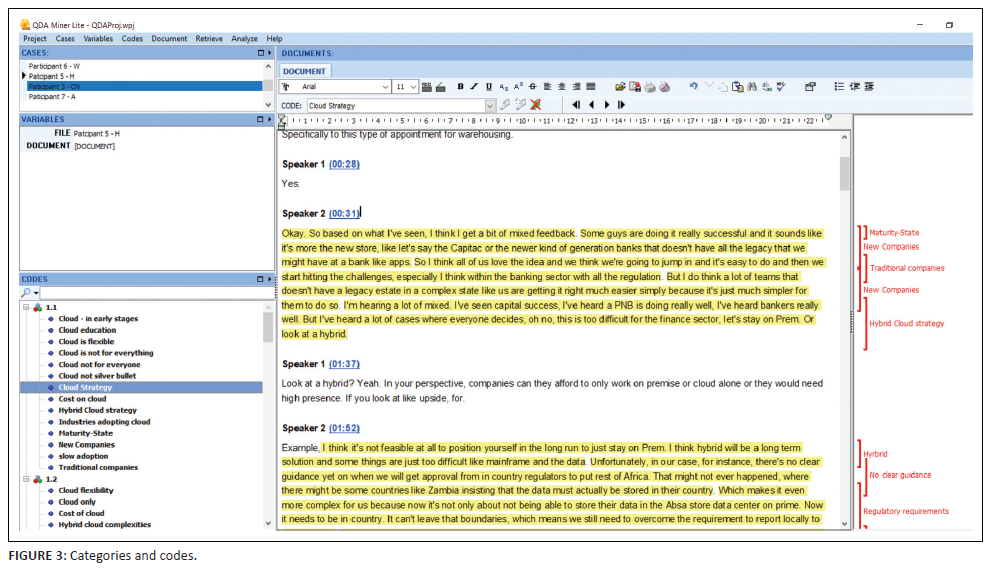Click the remove coding red X icon
Image resolution: width=996 pixels, height=575 pixels.
[536, 105]
